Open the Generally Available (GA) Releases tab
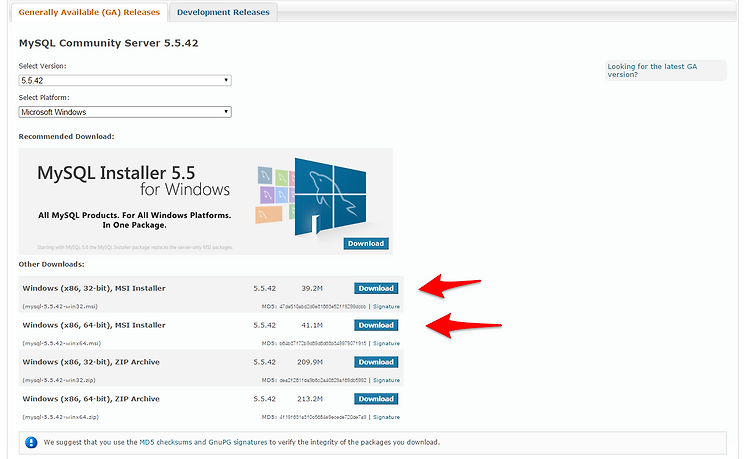This screenshot has height=459, width=750. click(x=89, y=12)
